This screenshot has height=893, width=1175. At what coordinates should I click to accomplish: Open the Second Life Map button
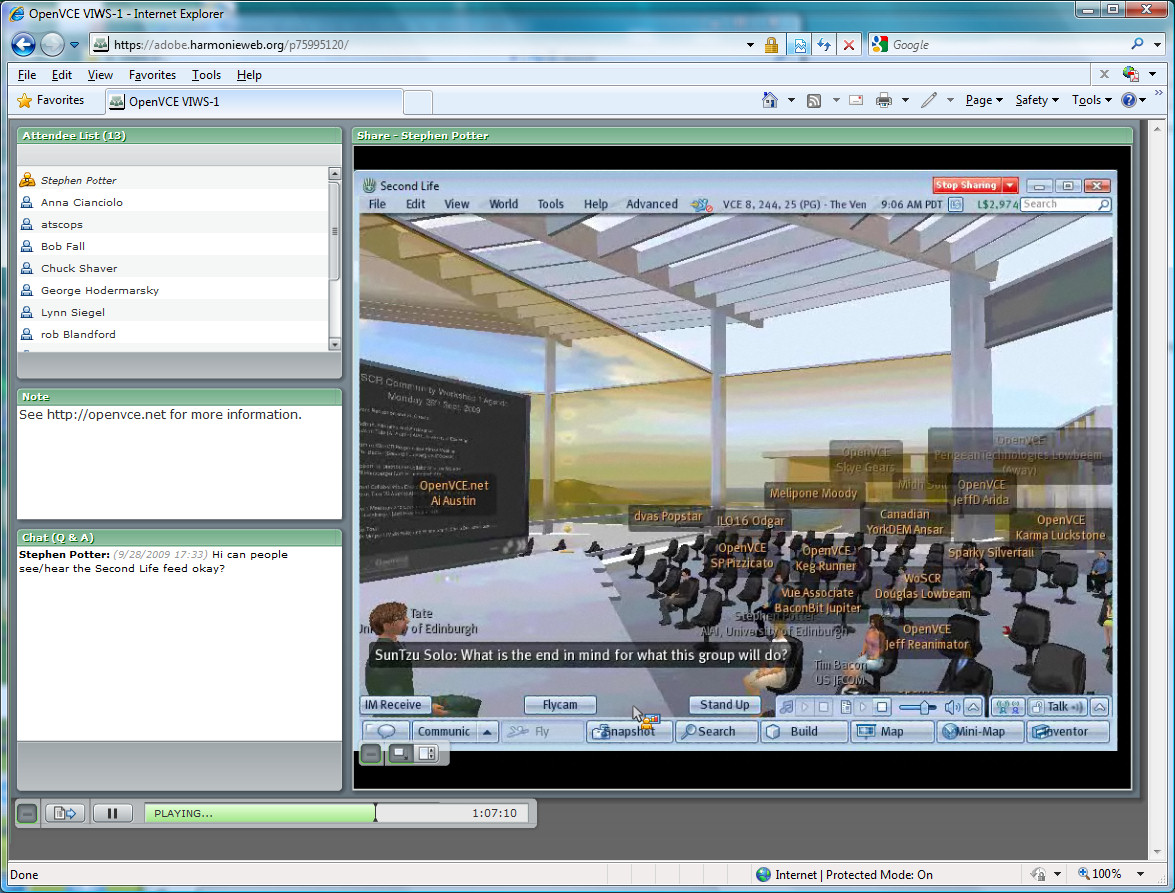(x=892, y=731)
